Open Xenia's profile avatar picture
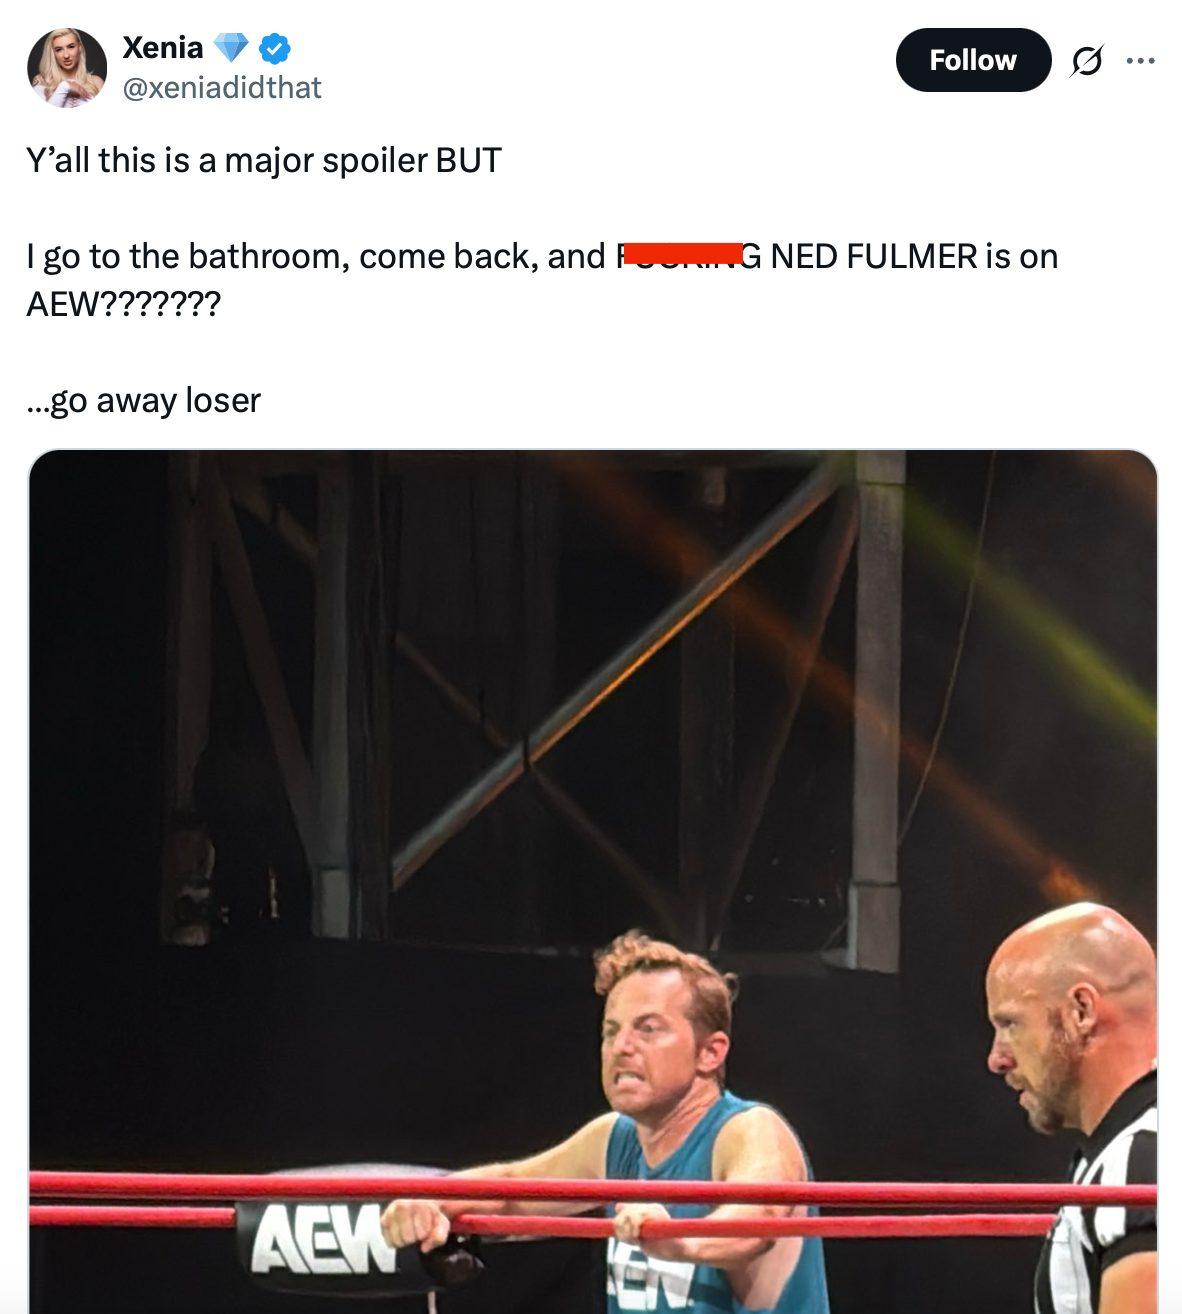Image resolution: width=1182 pixels, height=1314 pixels. pyautogui.click(x=67, y=67)
